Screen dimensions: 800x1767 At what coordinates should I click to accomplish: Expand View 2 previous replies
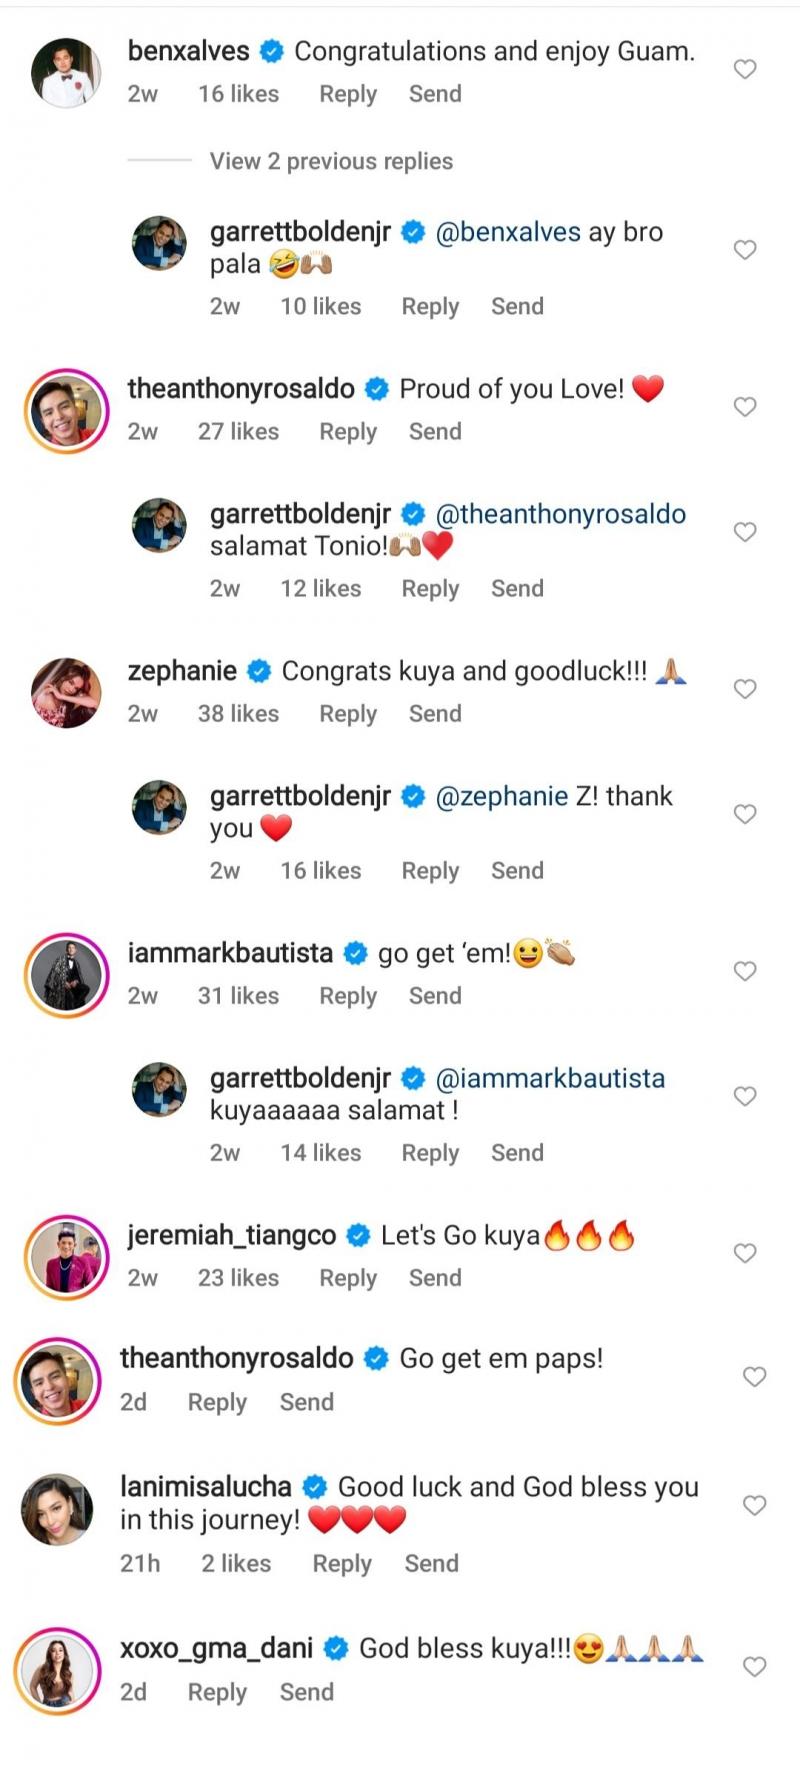tap(331, 161)
